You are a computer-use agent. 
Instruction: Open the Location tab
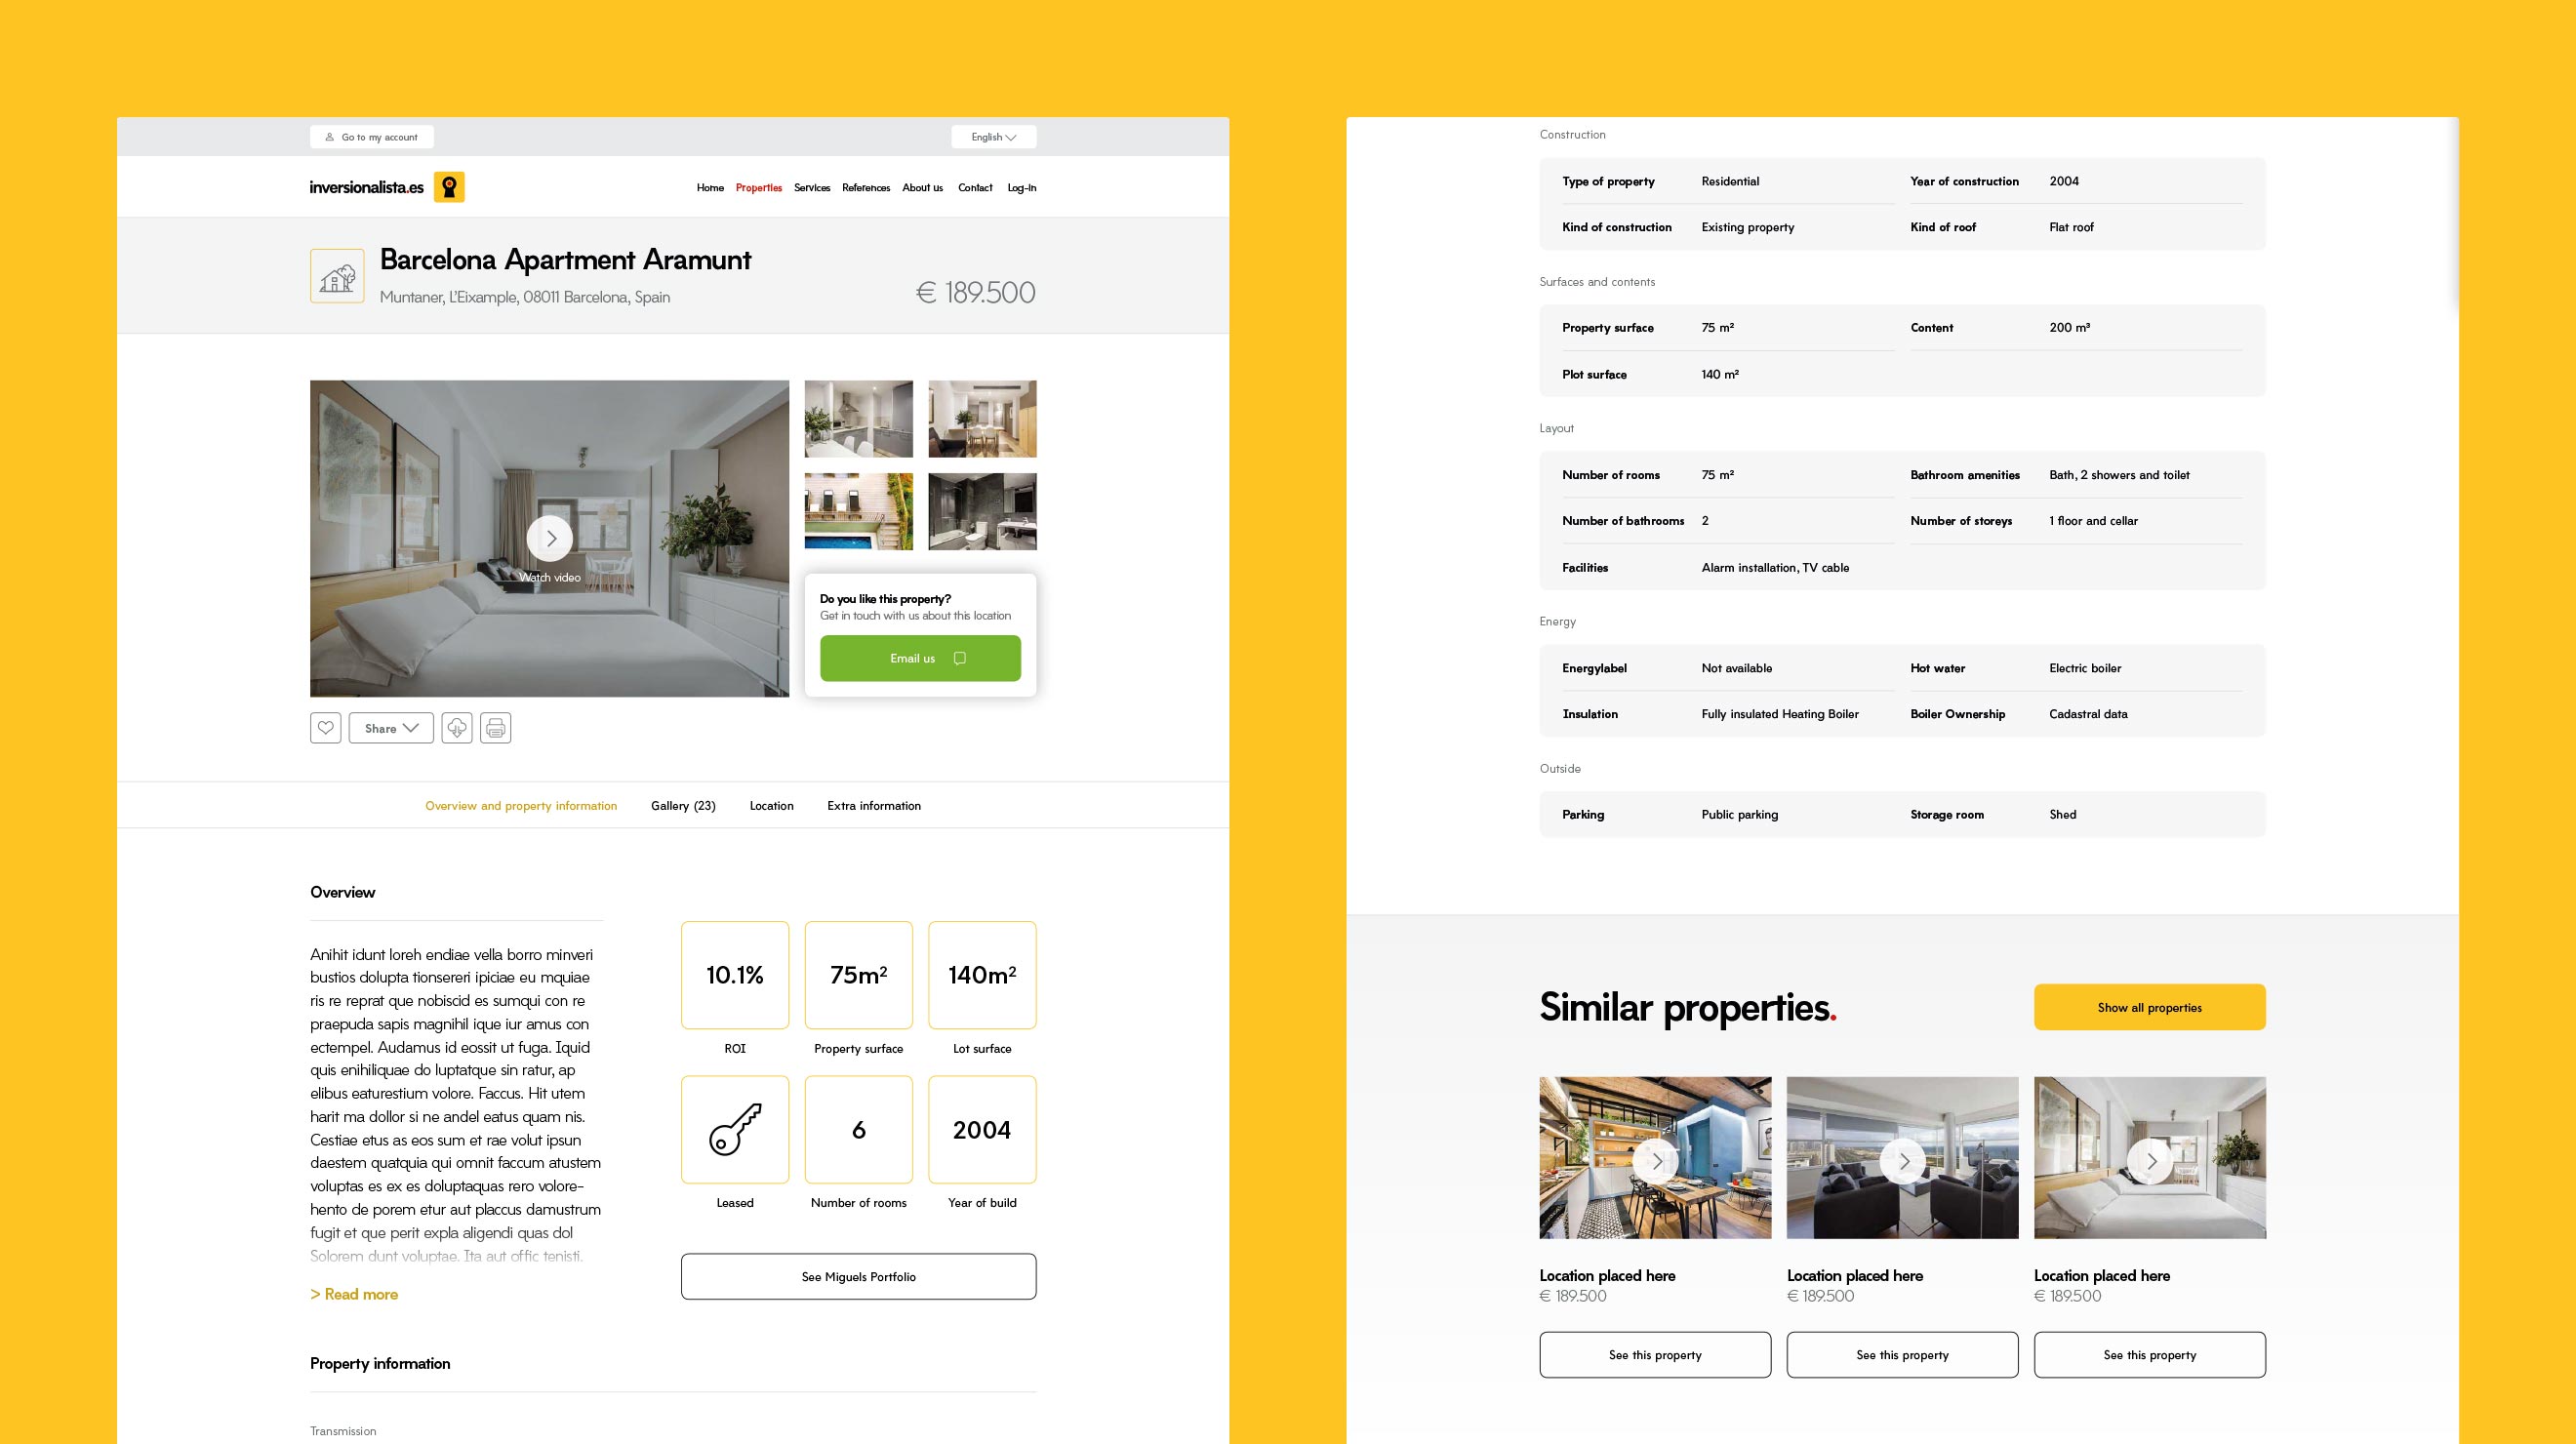point(771,806)
